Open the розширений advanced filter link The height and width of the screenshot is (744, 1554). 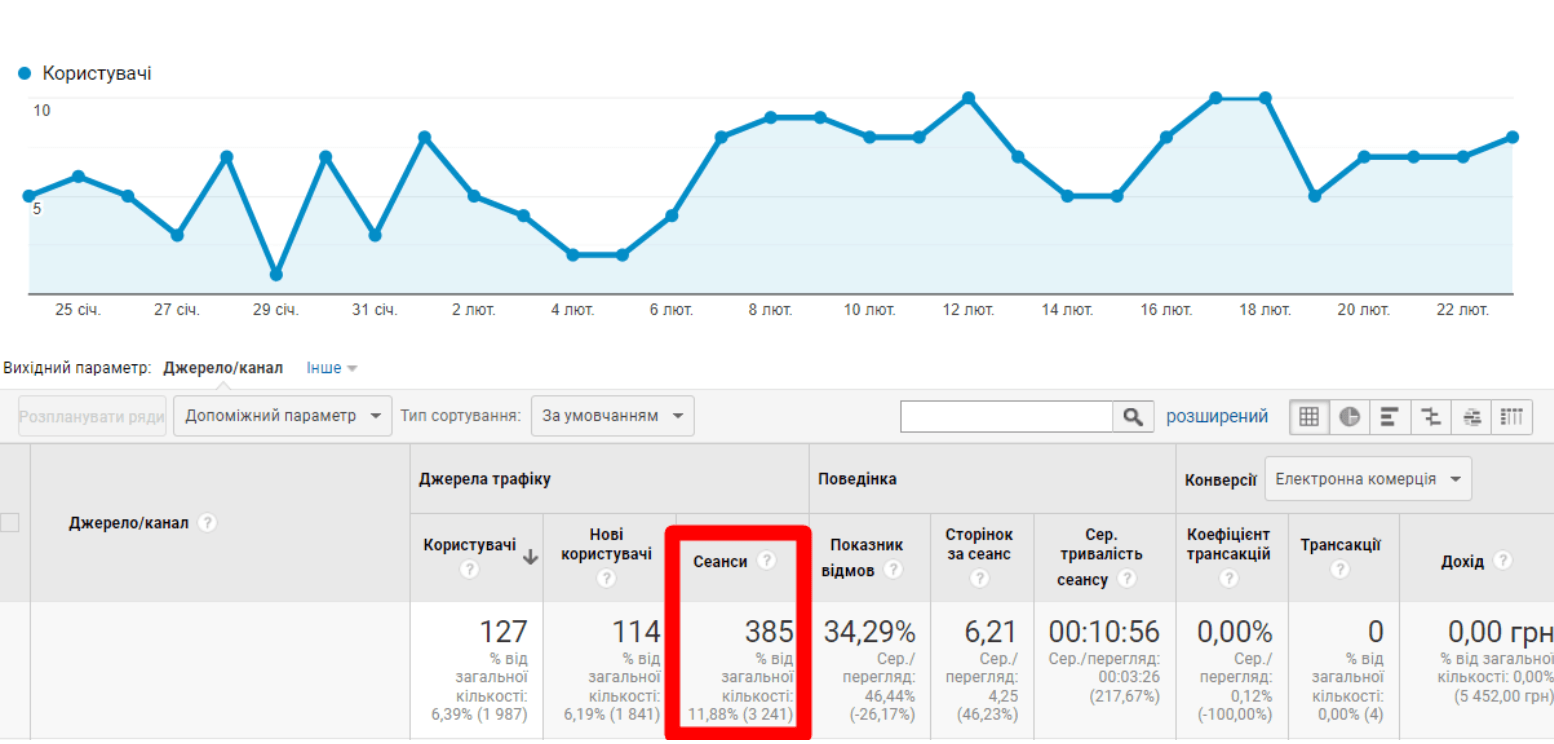pyautogui.click(x=1217, y=416)
